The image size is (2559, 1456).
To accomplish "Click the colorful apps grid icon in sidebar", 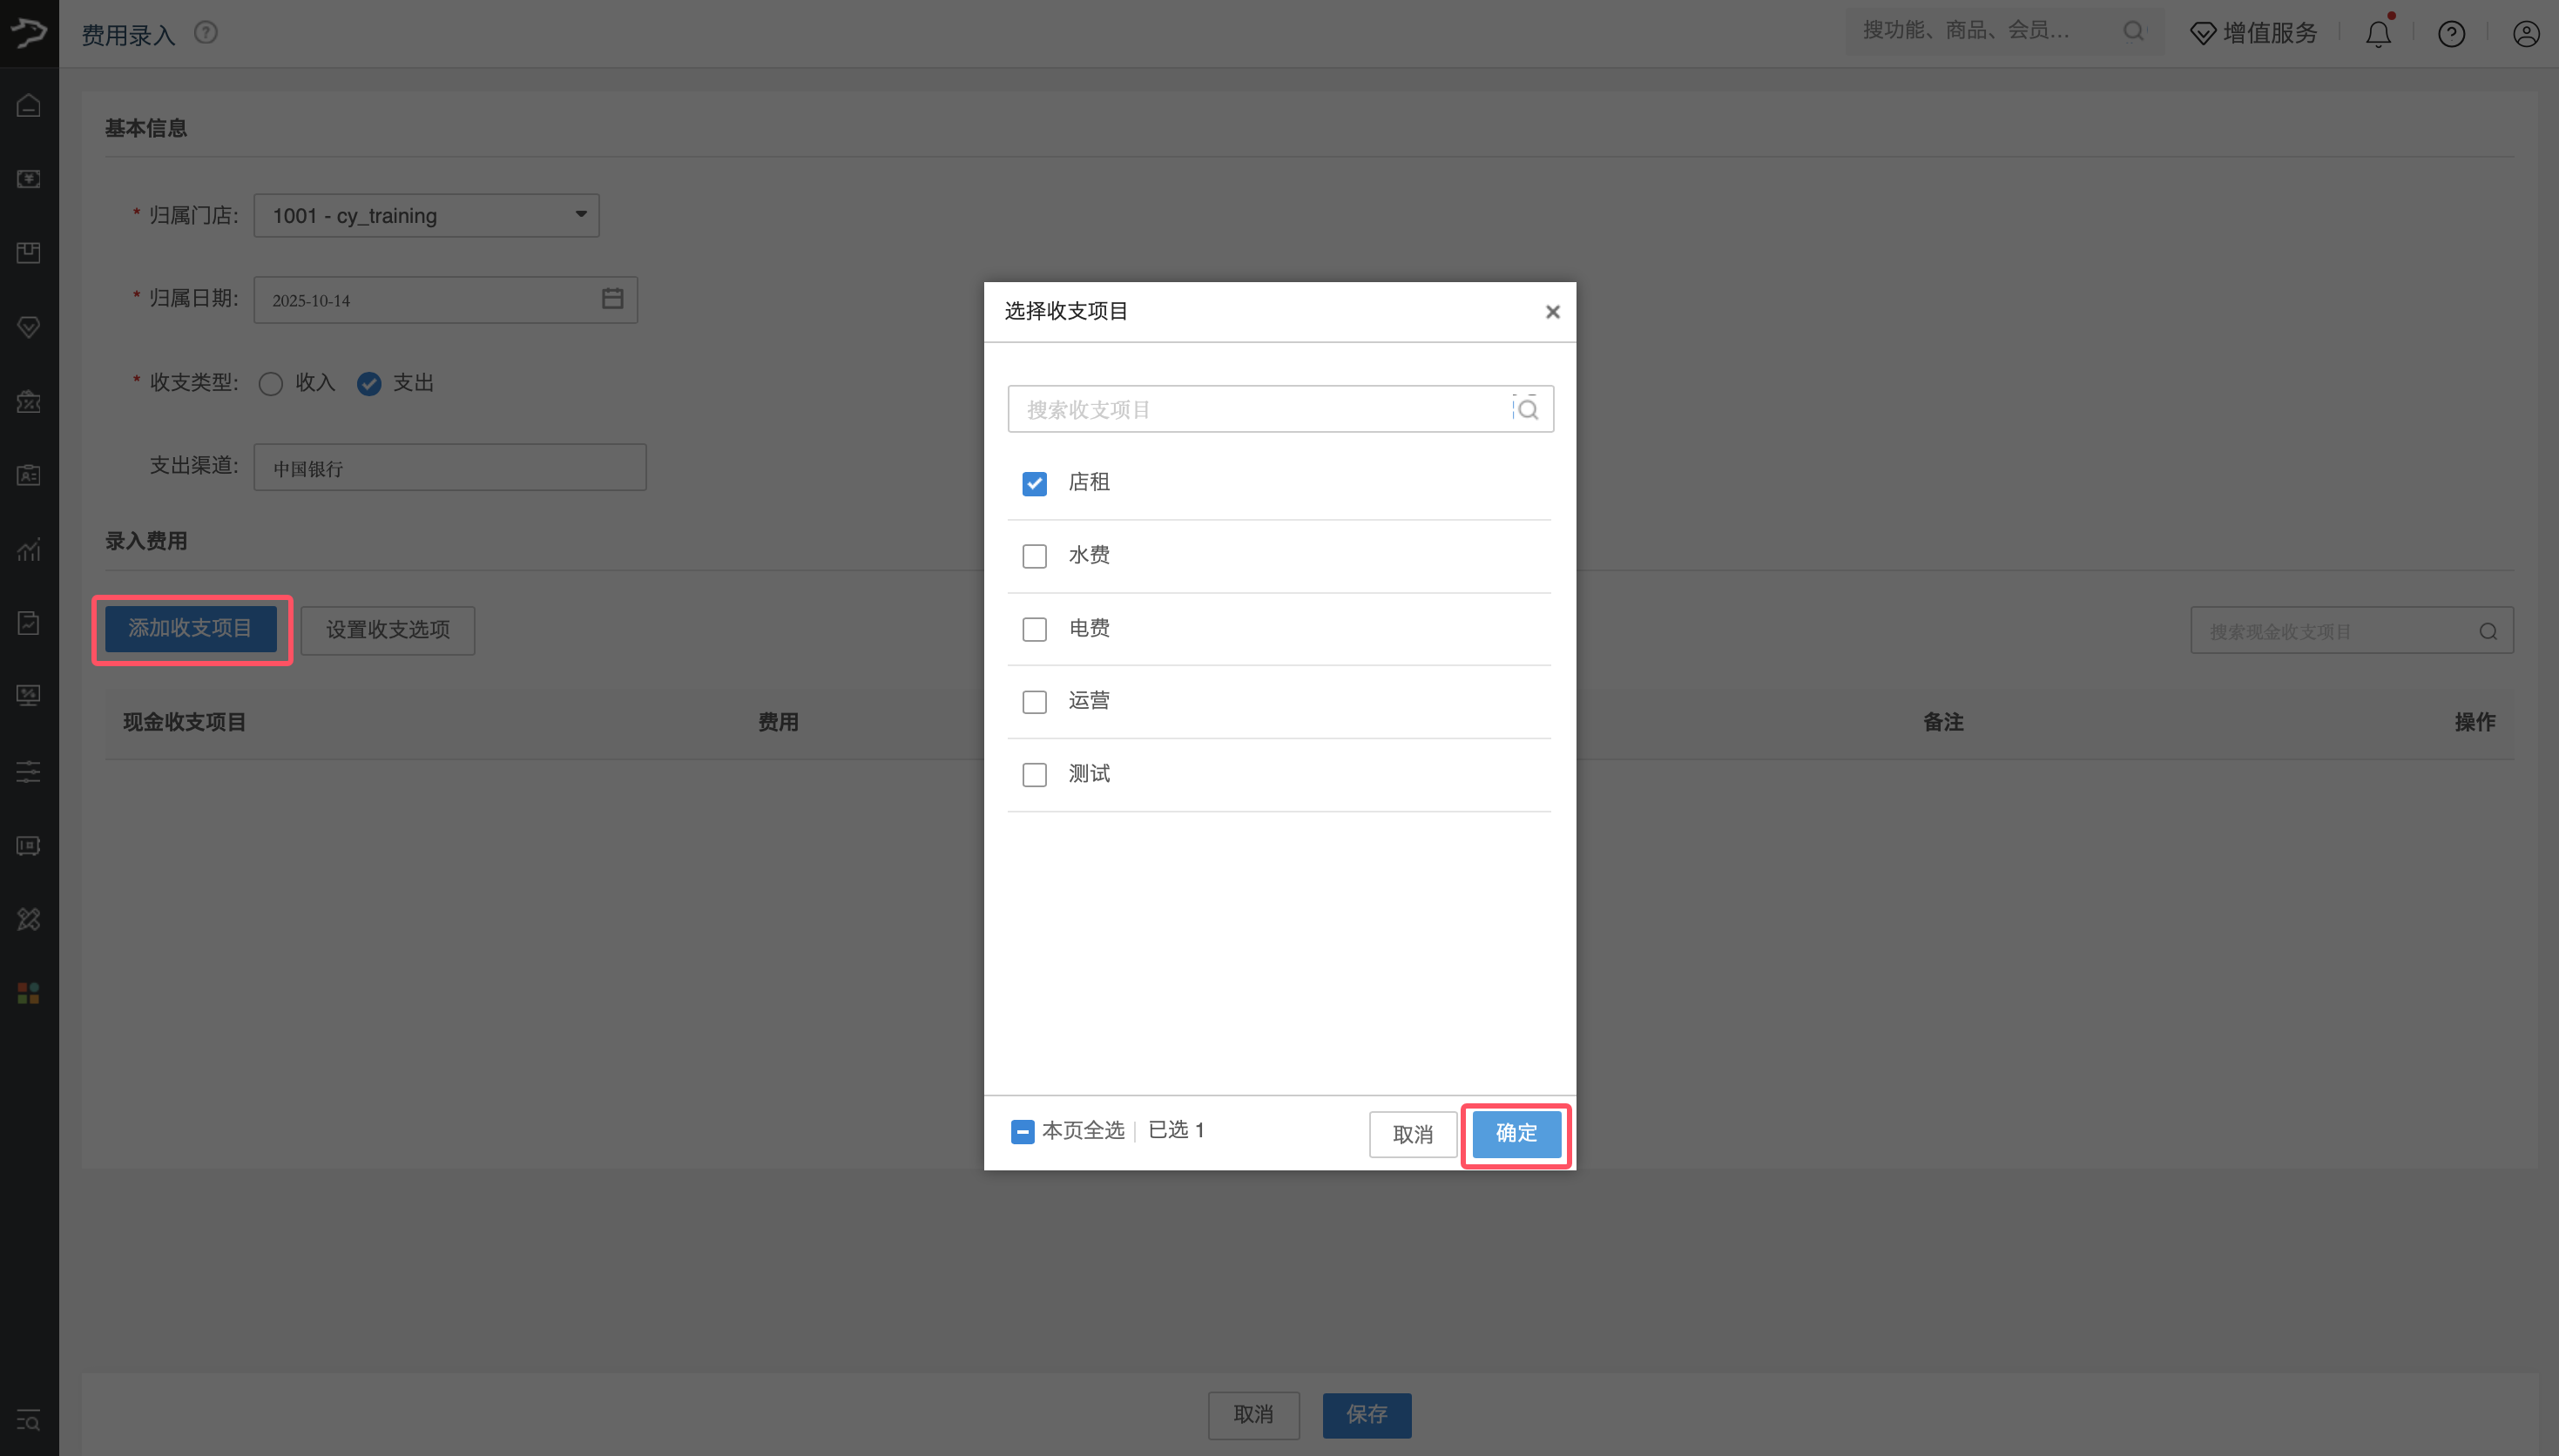I will 28,993.
